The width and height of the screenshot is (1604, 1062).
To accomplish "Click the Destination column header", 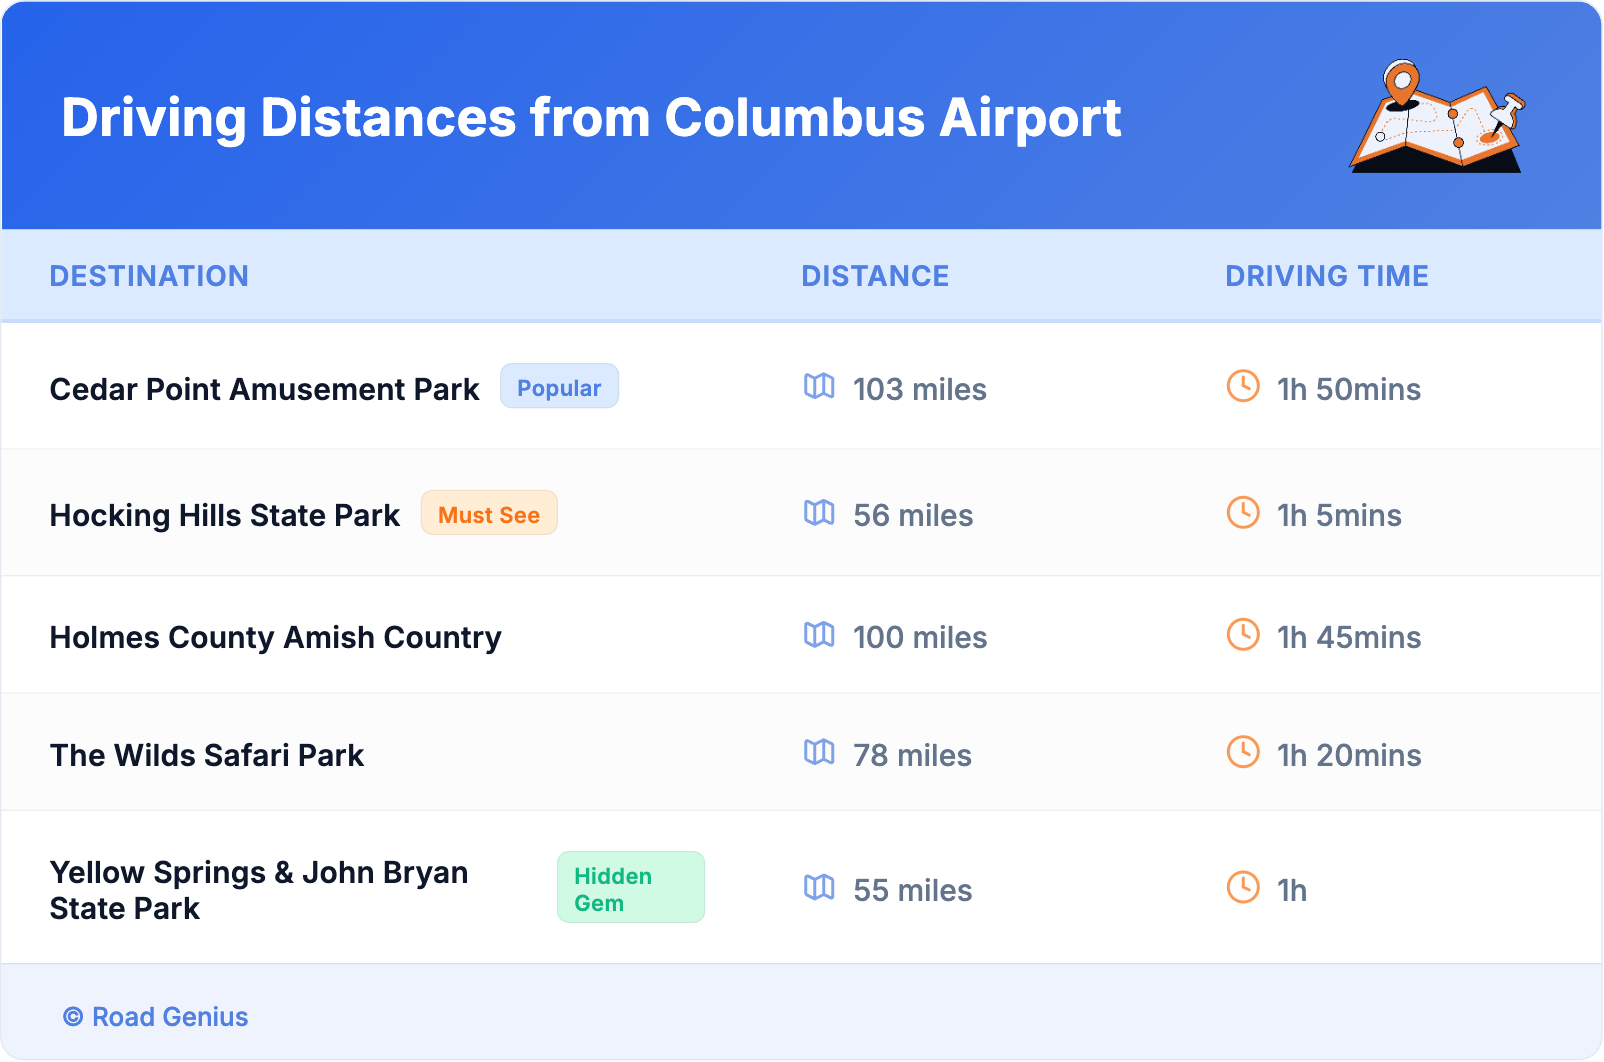I will [x=149, y=276].
